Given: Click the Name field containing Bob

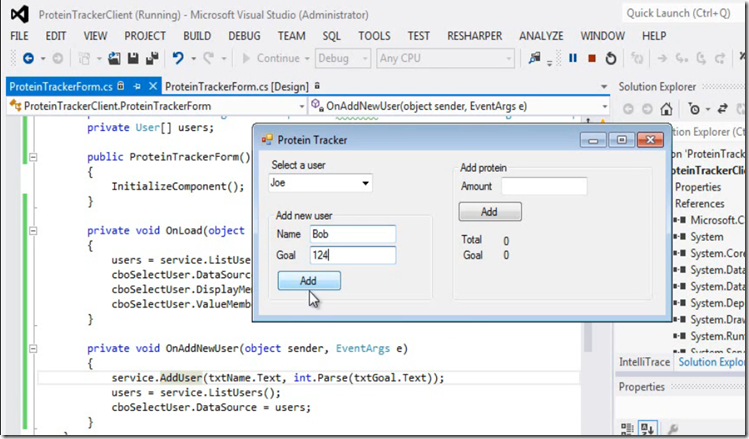Looking at the screenshot, I should click(x=353, y=234).
